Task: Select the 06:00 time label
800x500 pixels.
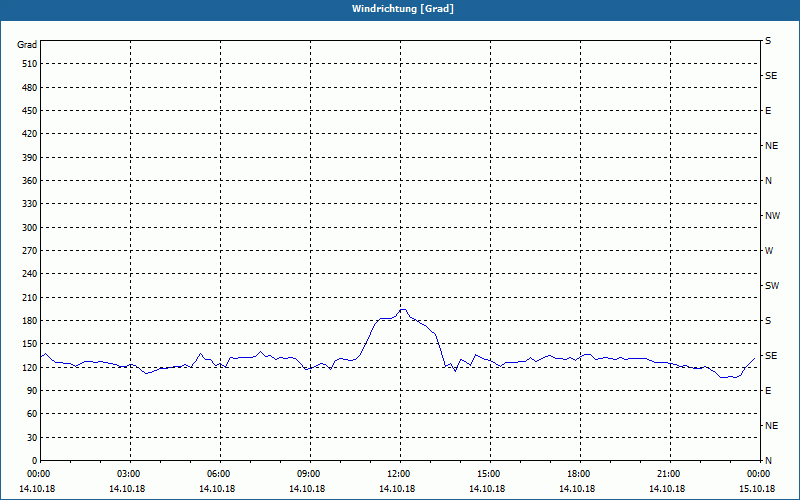Action: tap(220, 474)
